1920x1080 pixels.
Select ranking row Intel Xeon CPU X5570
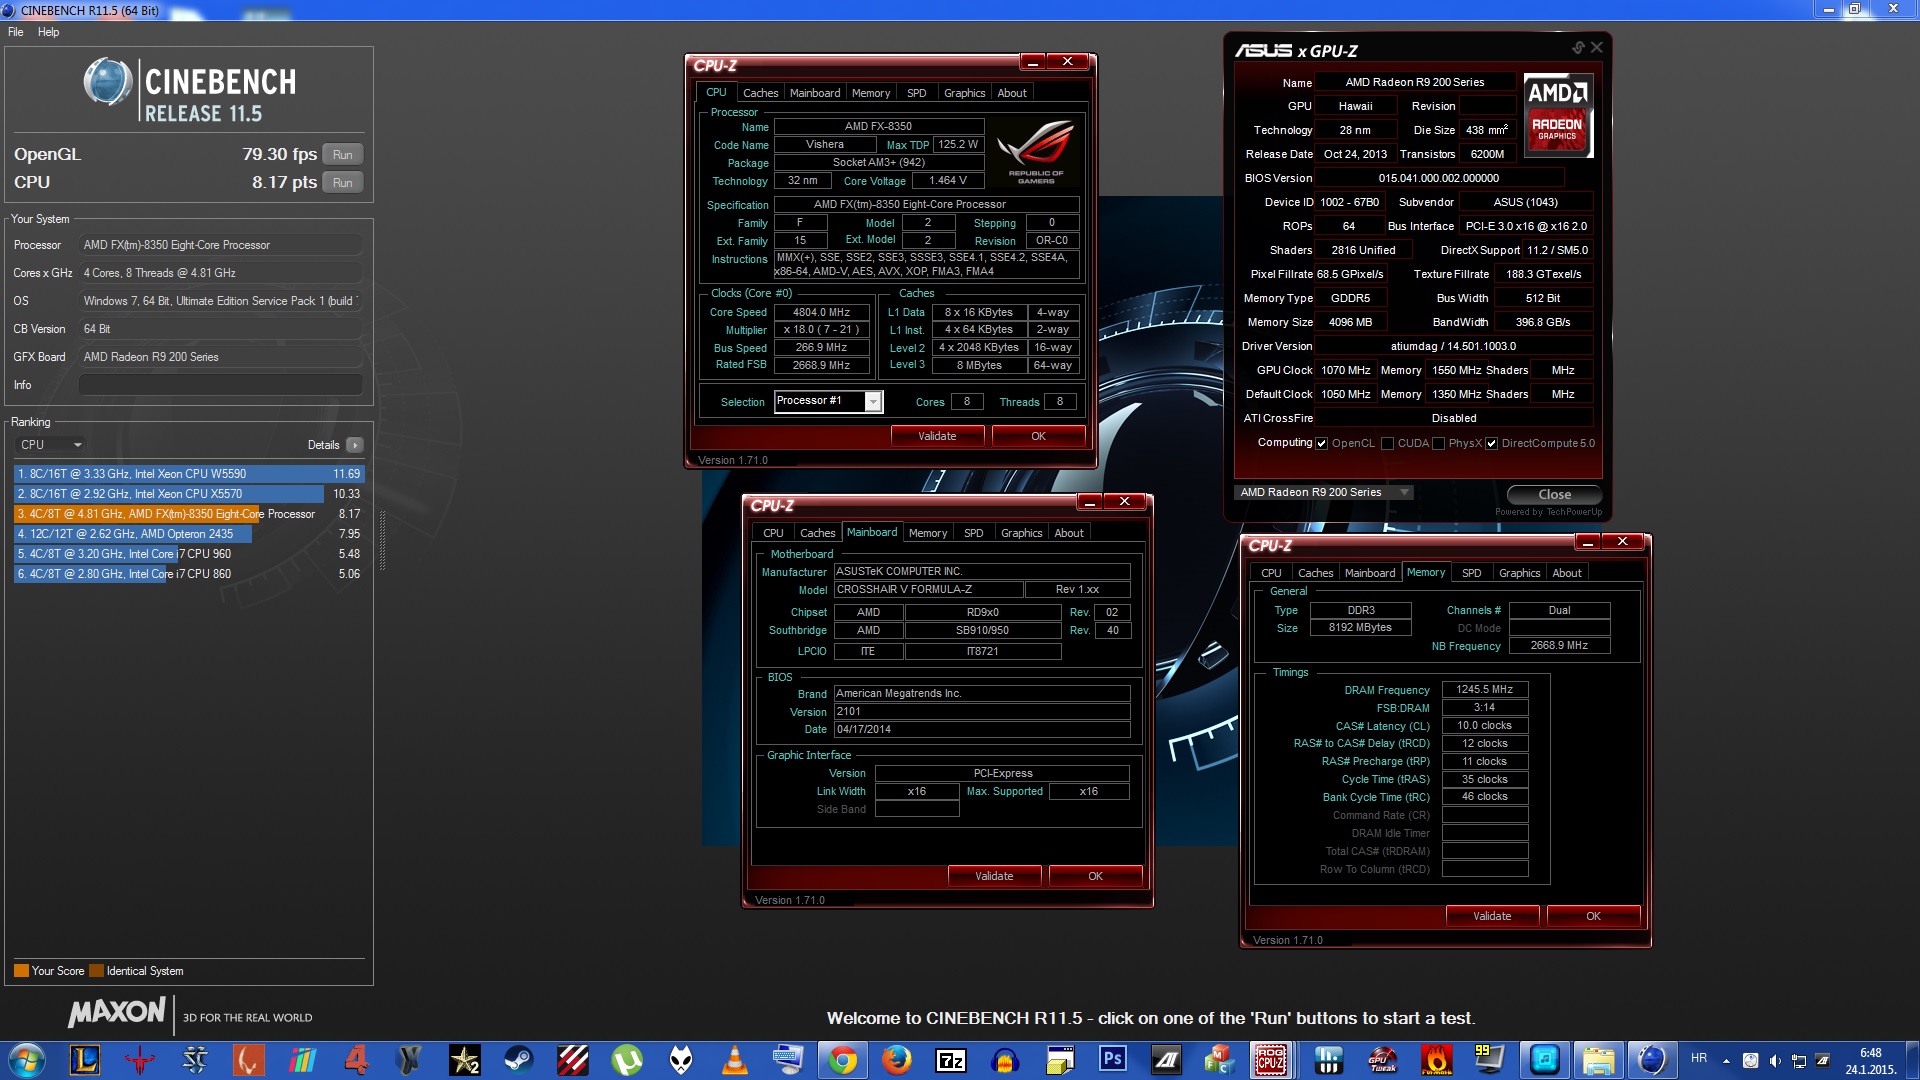188,494
